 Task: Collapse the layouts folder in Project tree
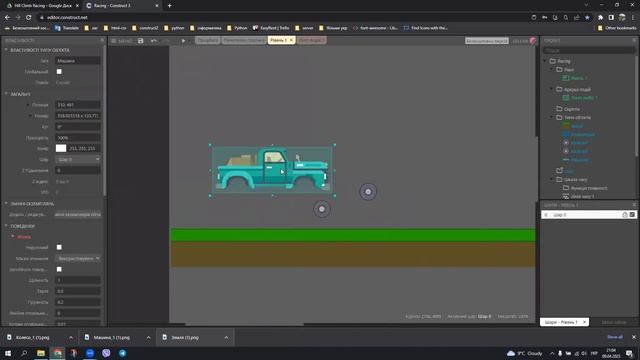(552, 69)
